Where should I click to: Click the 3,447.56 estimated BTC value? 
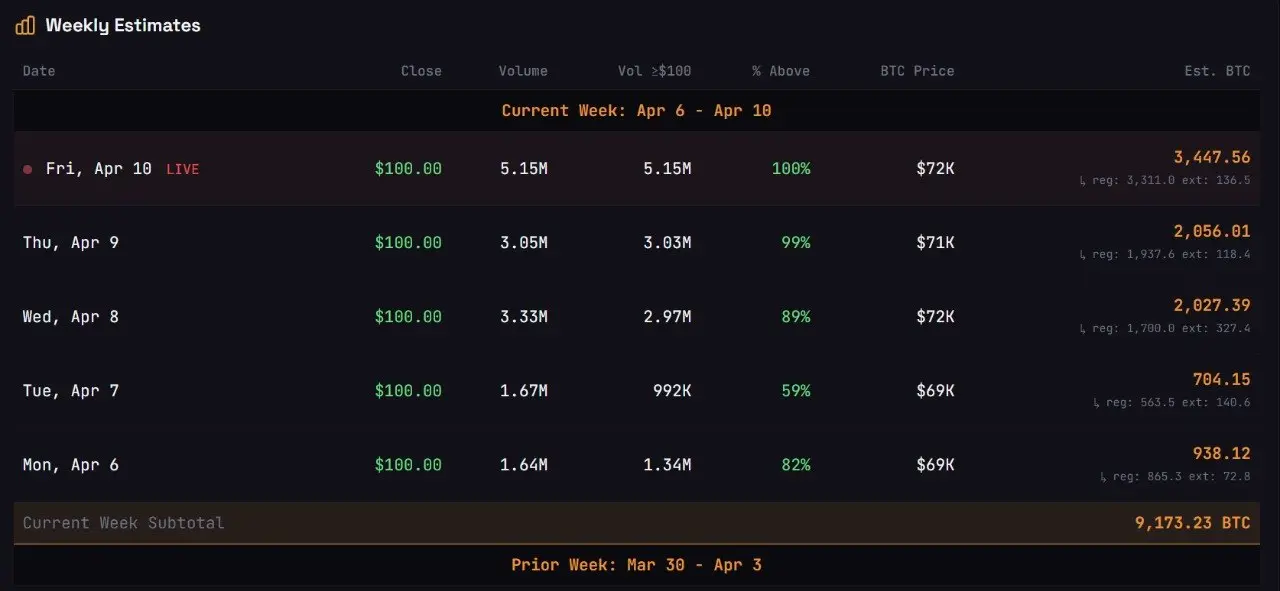(1212, 157)
